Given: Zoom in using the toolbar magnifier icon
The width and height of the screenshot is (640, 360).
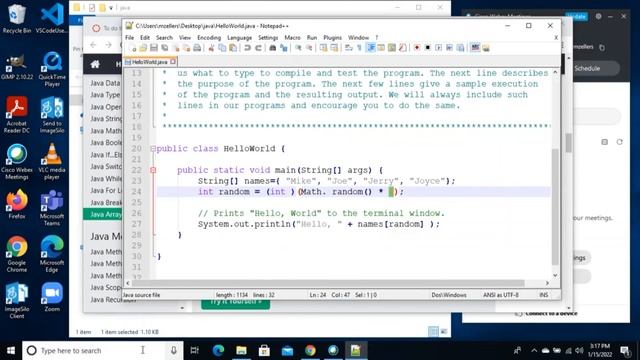Looking at the screenshot, I should (298, 48).
